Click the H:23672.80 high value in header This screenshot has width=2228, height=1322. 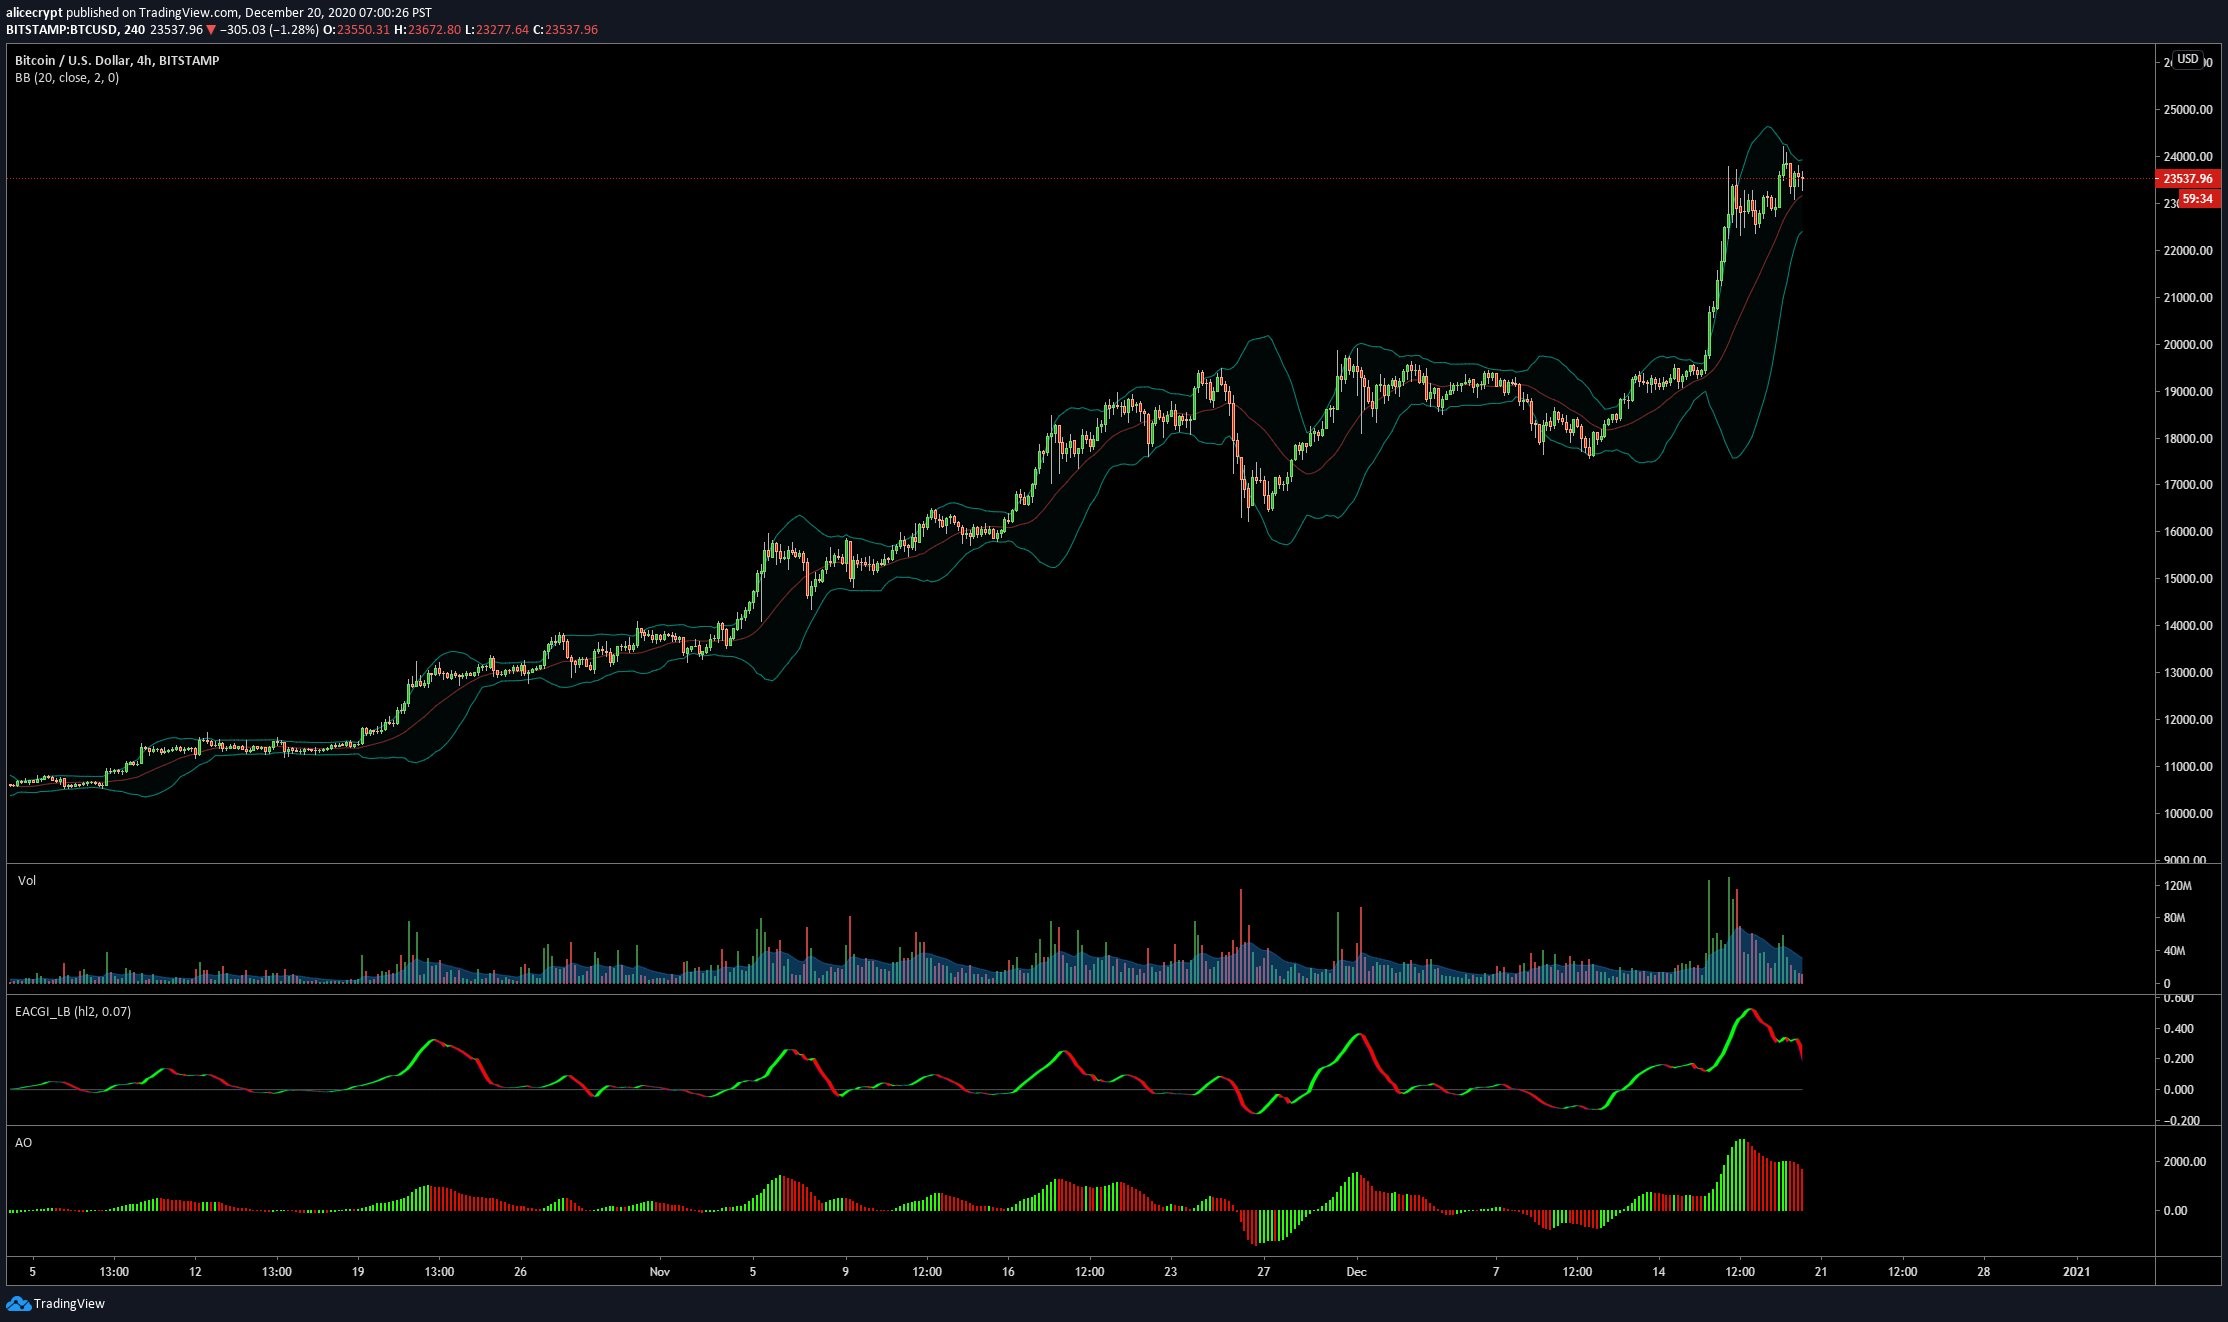point(428,30)
